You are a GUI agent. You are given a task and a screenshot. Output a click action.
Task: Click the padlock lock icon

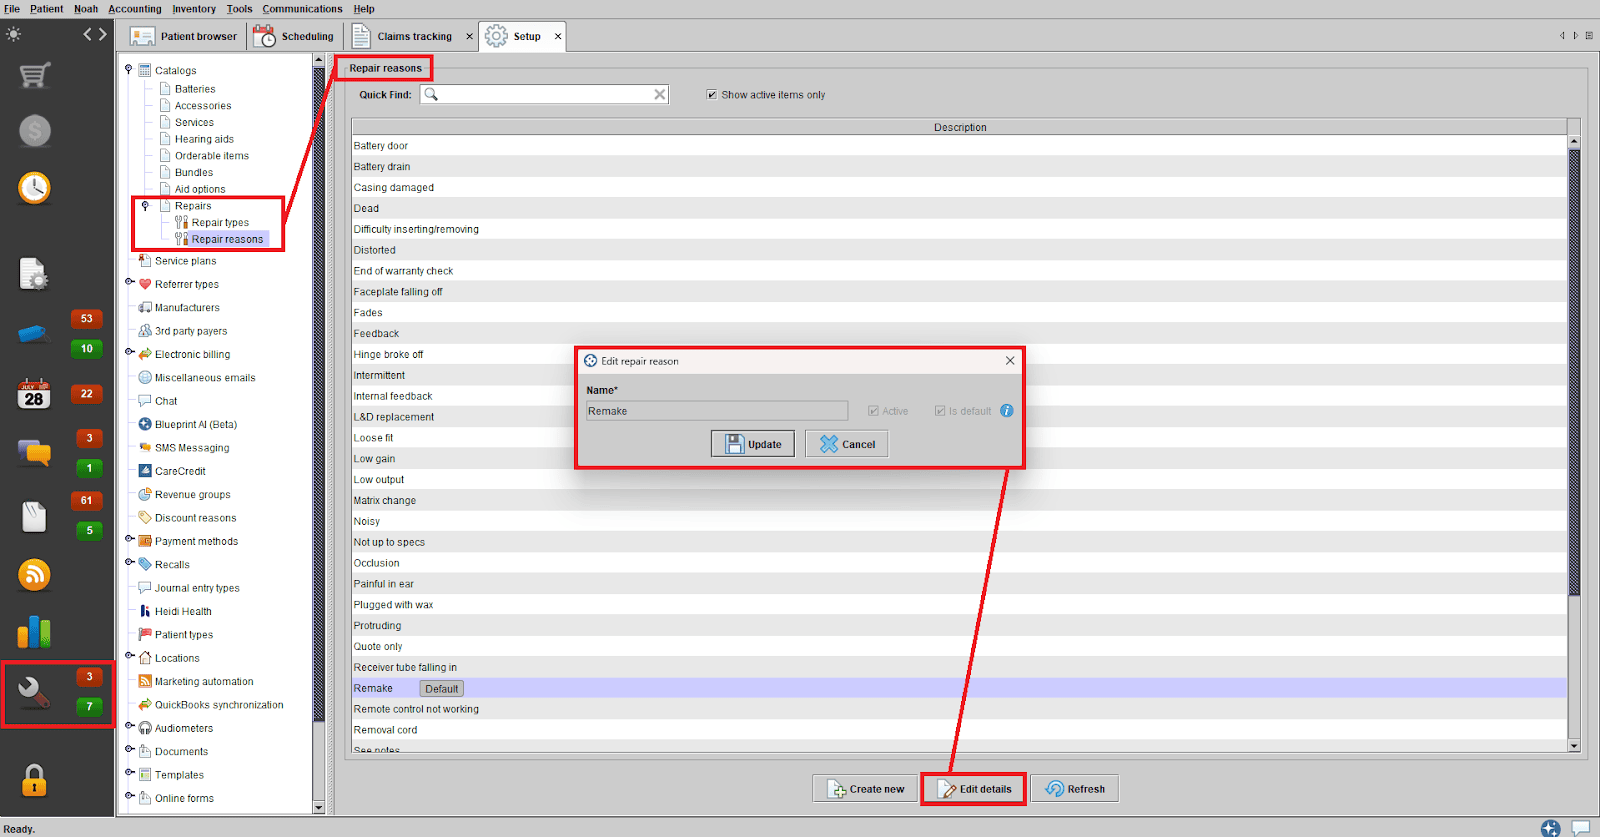click(x=34, y=780)
